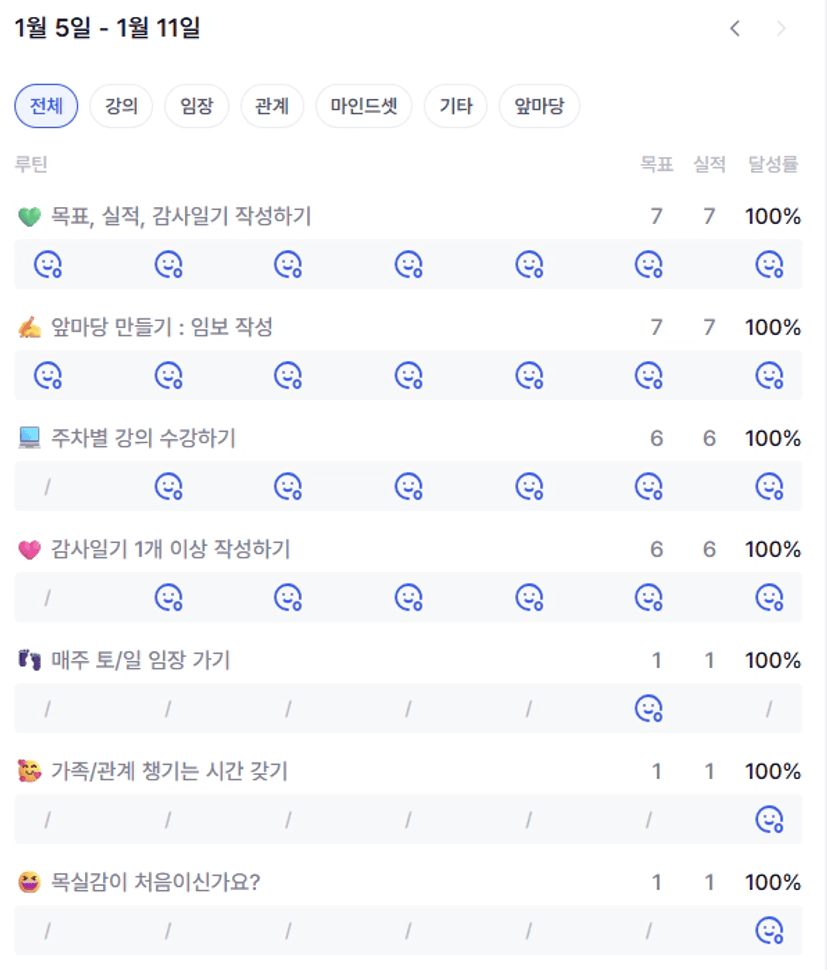The height and width of the screenshot is (970, 827).
Task: Filter routines by 관계 category
Action: click(272, 106)
